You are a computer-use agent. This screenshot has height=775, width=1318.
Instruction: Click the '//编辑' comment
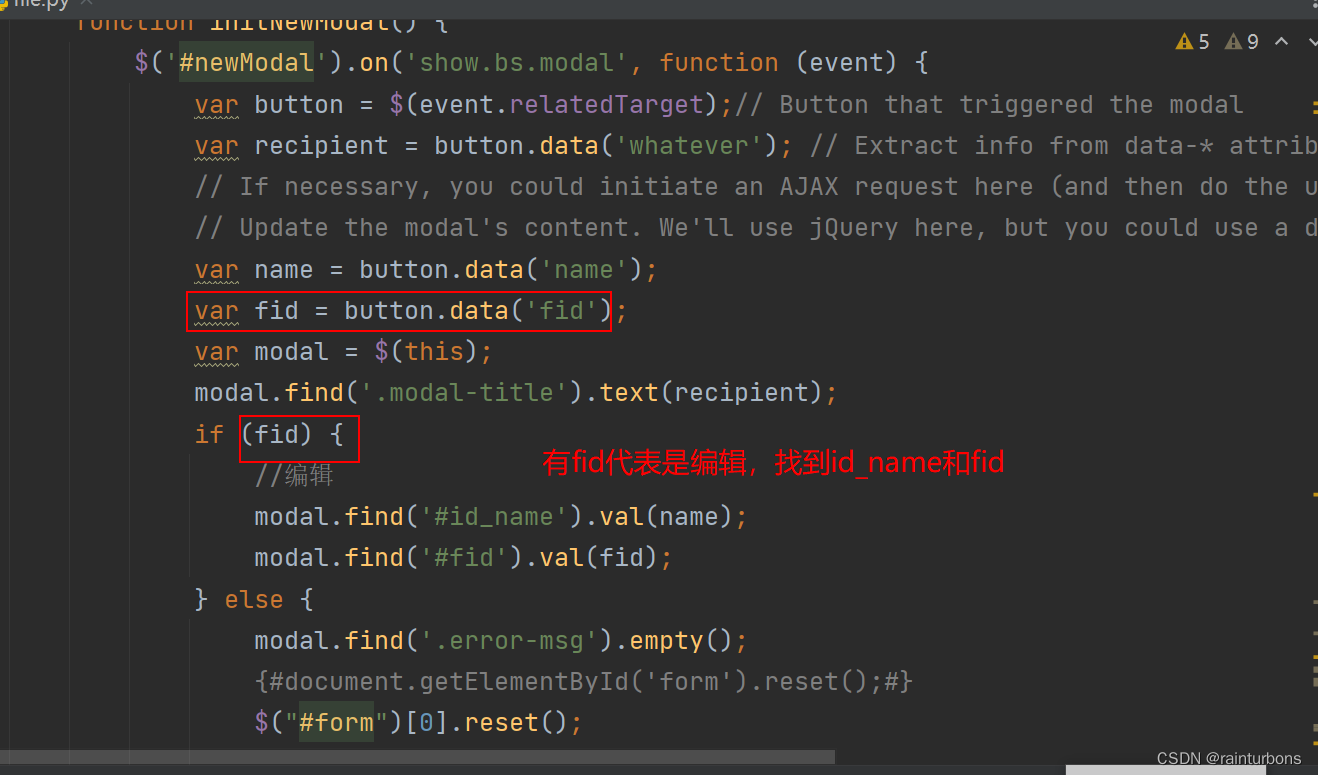coord(294,476)
